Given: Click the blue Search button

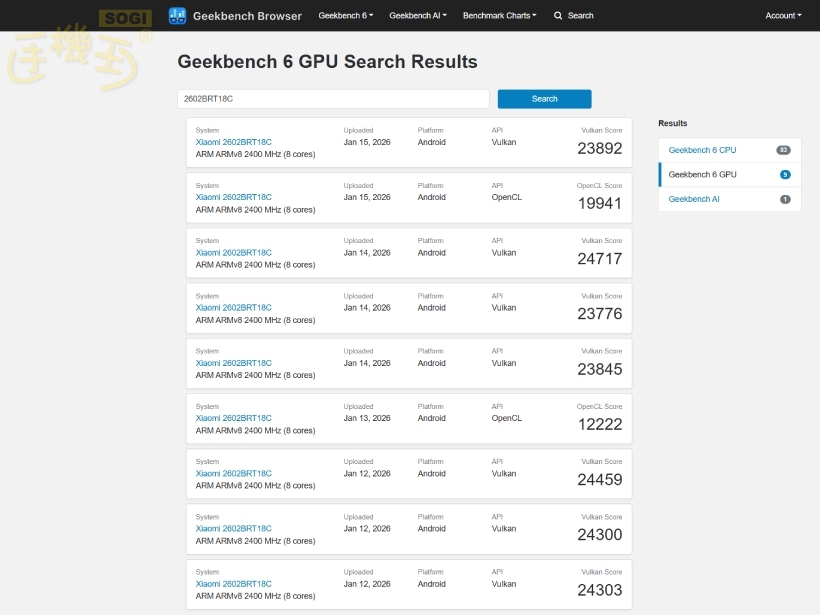Looking at the screenshot, I should pyautogui.click(x=544, y=99).
